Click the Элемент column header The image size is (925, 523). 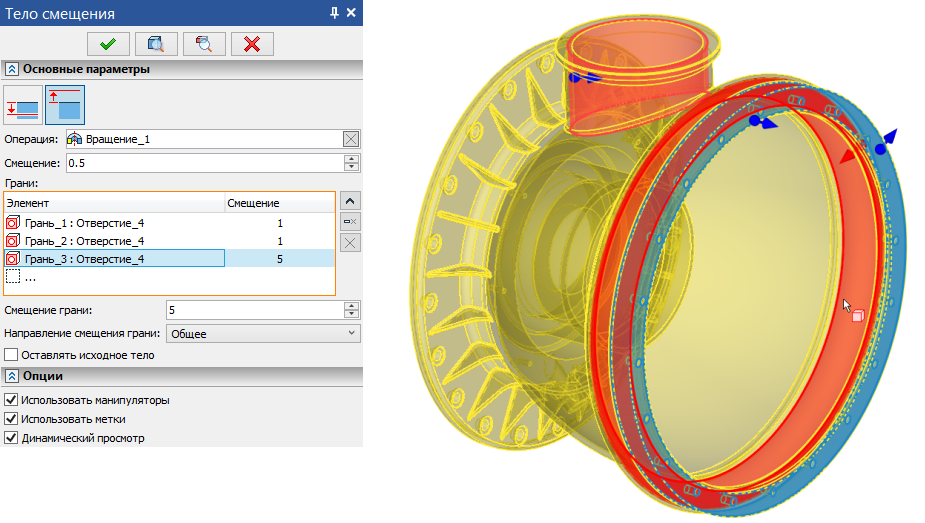coord(114,203)
